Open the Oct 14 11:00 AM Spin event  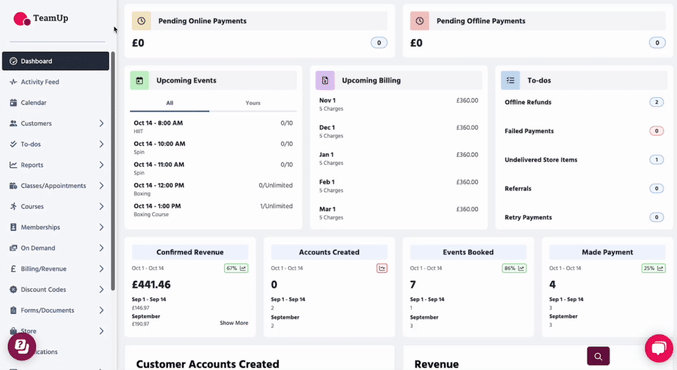213,168
